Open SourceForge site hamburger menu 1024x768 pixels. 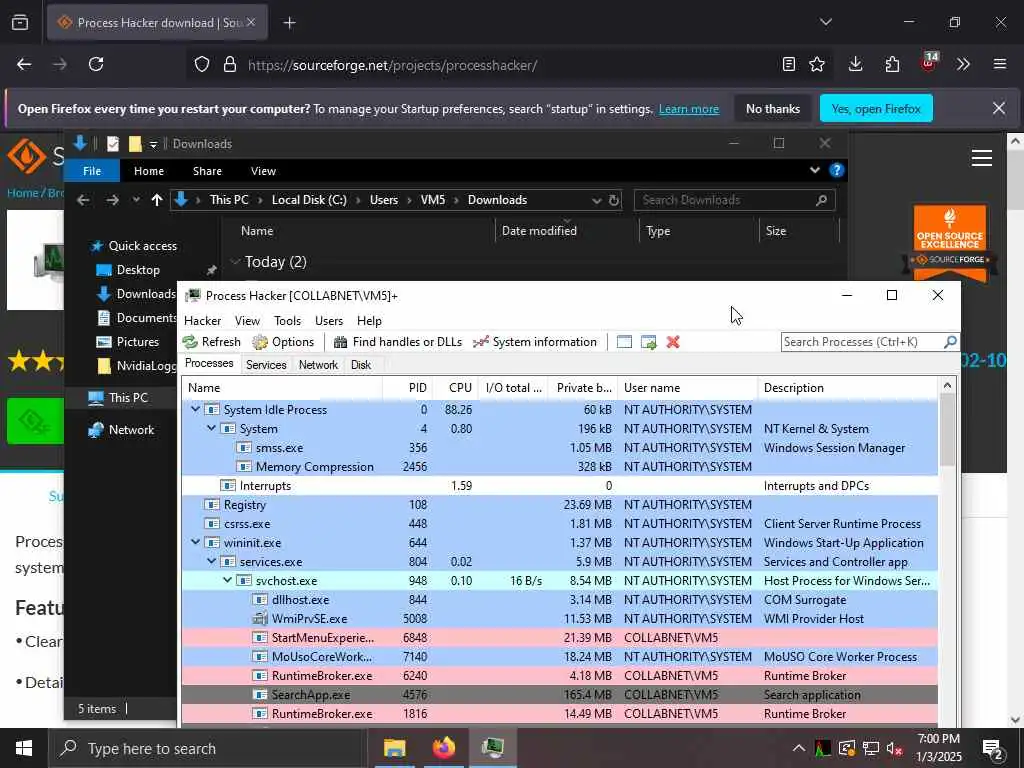pos(982,157)
